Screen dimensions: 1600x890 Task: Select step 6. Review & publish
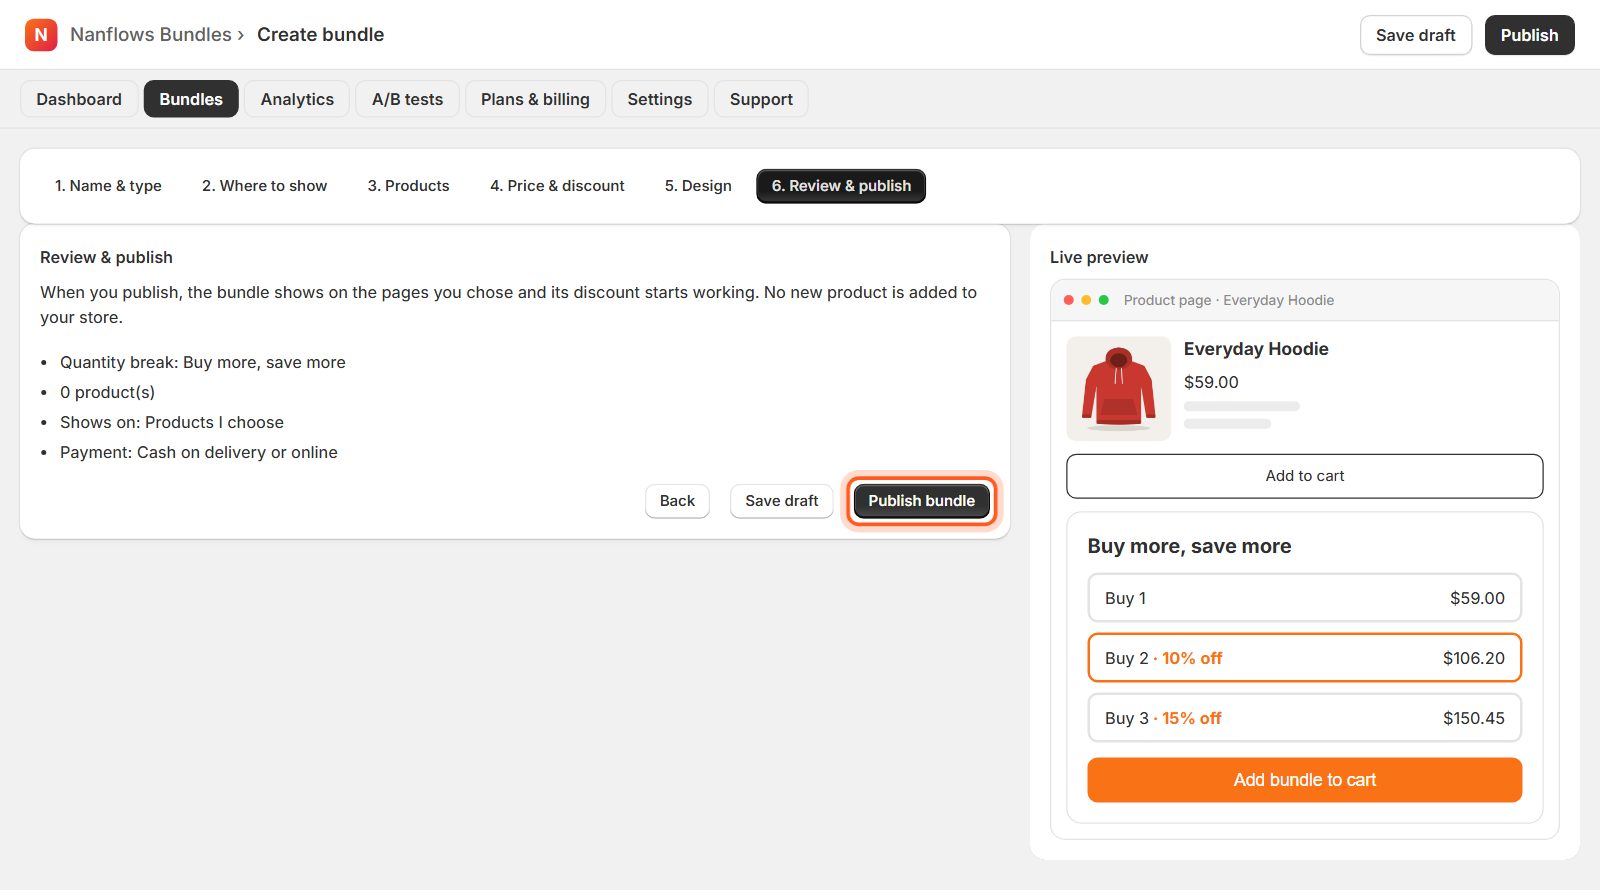pyautogui.click(x=841, y=186)
